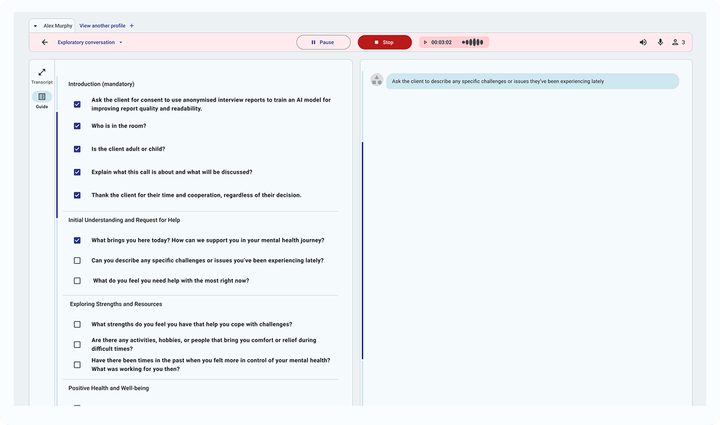Expand the Exploratory conversation dropdown
The image size is (720, 425).
click(x=121, y=42)
